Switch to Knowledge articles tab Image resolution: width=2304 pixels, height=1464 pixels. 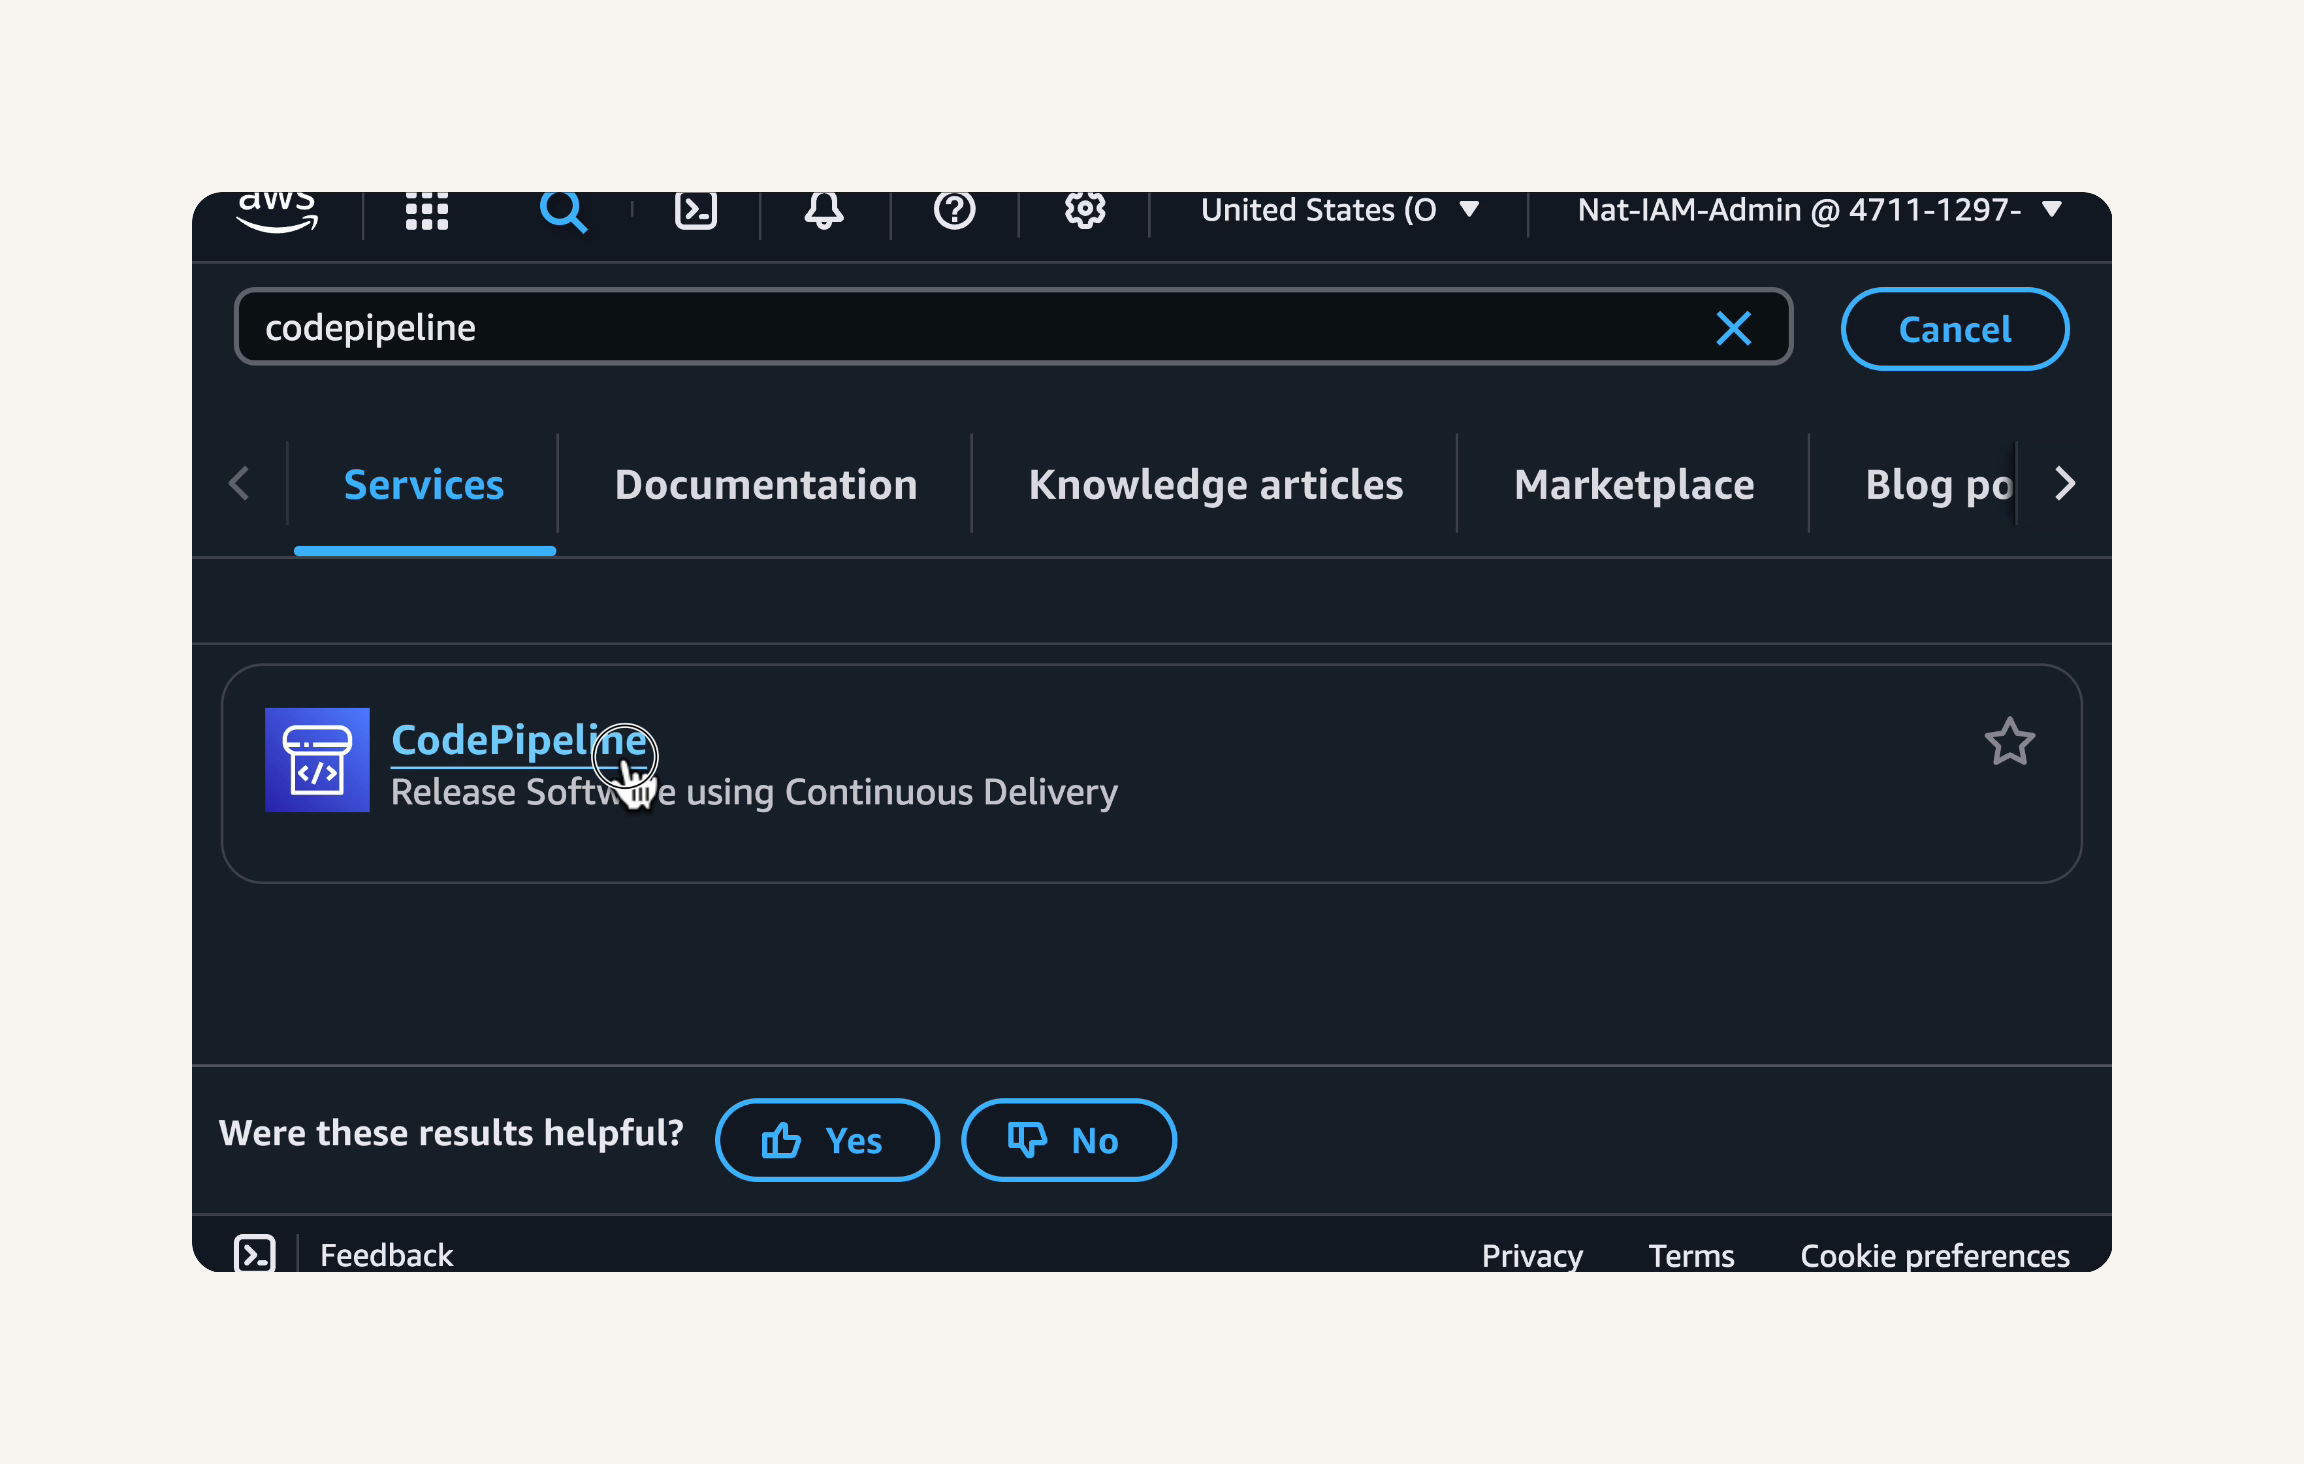[1216, 485]
